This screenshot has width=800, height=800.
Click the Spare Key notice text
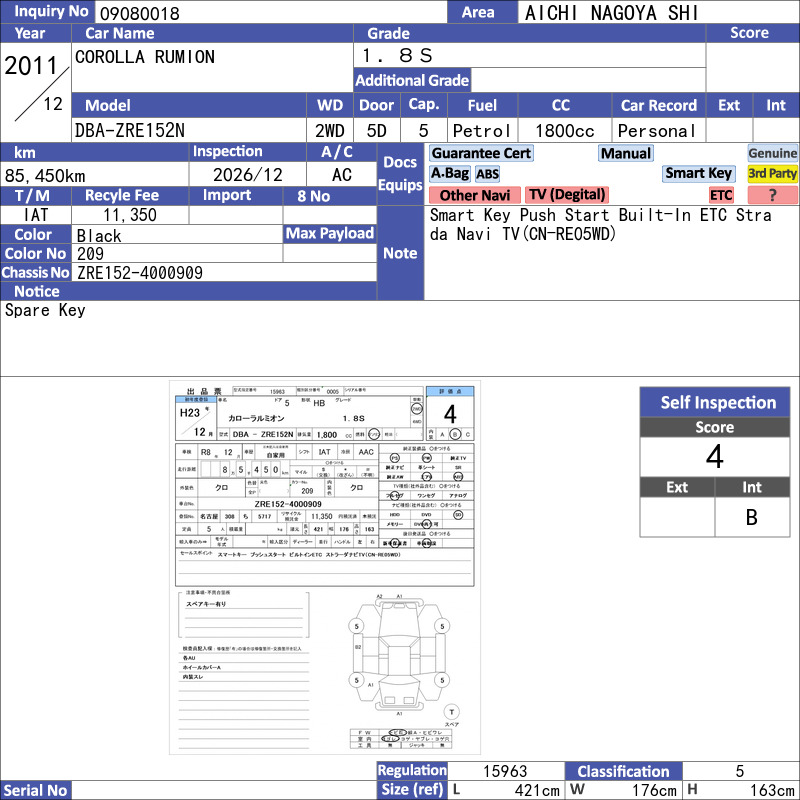[x=45, y=310]
